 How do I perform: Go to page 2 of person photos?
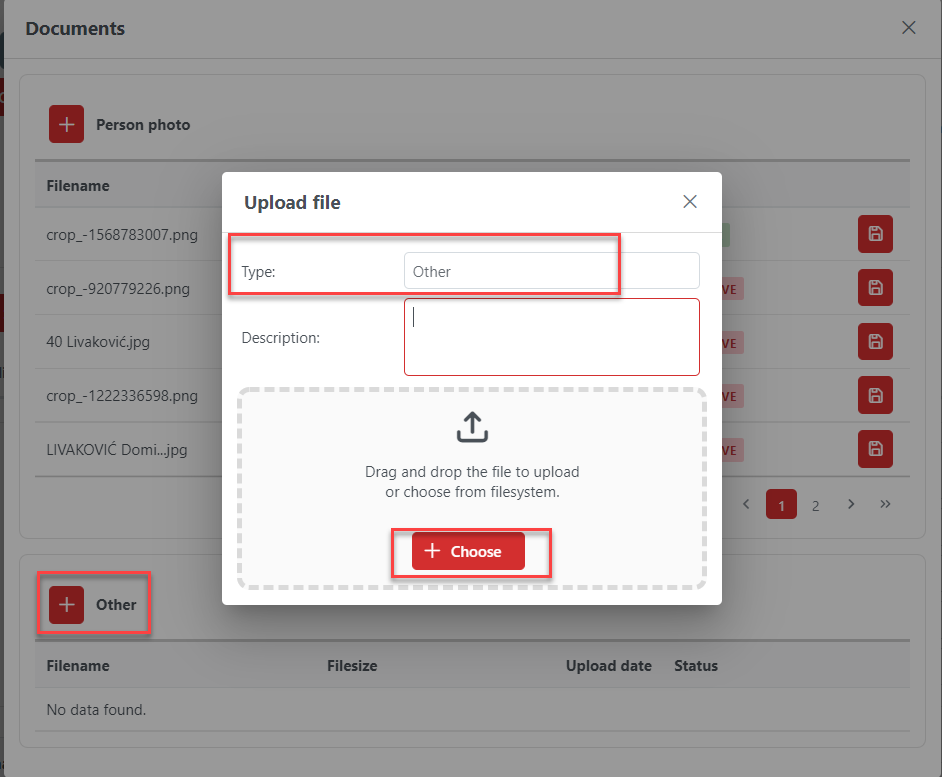[x=815, y=505]
